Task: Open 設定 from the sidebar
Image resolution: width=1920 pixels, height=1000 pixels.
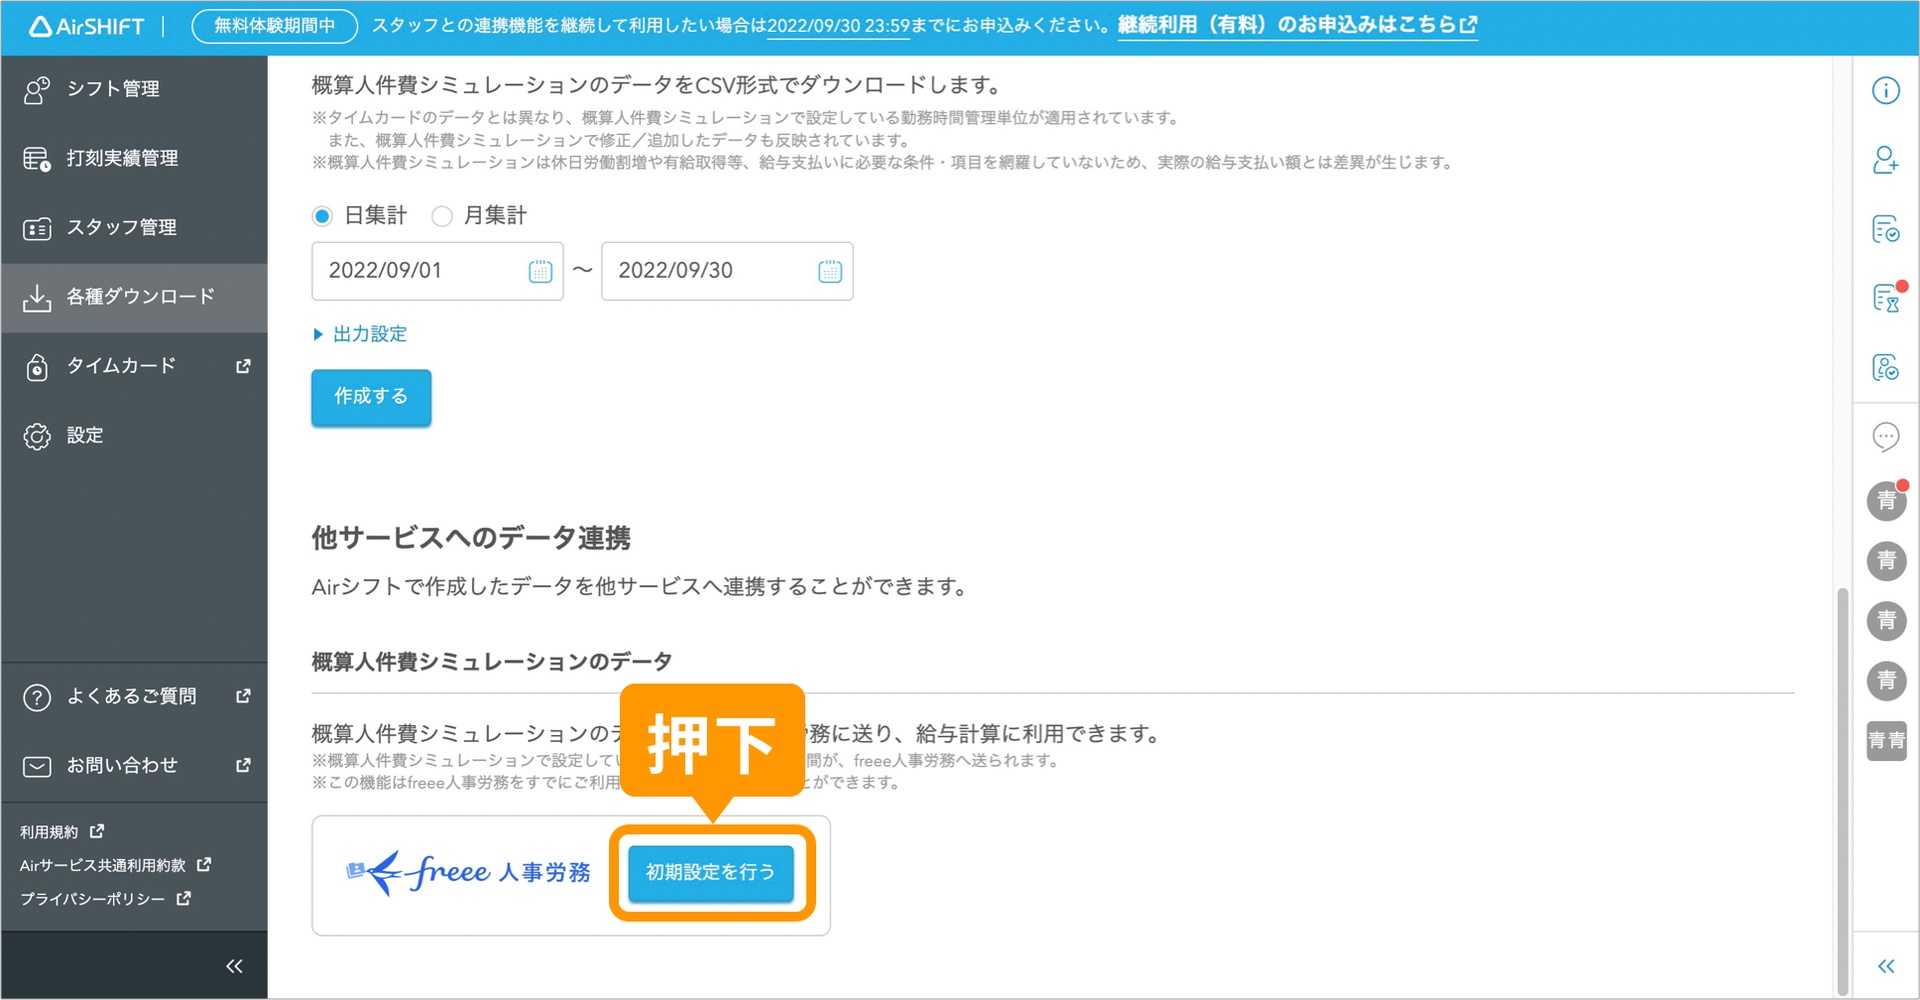Action: click(x=85, y=436)
